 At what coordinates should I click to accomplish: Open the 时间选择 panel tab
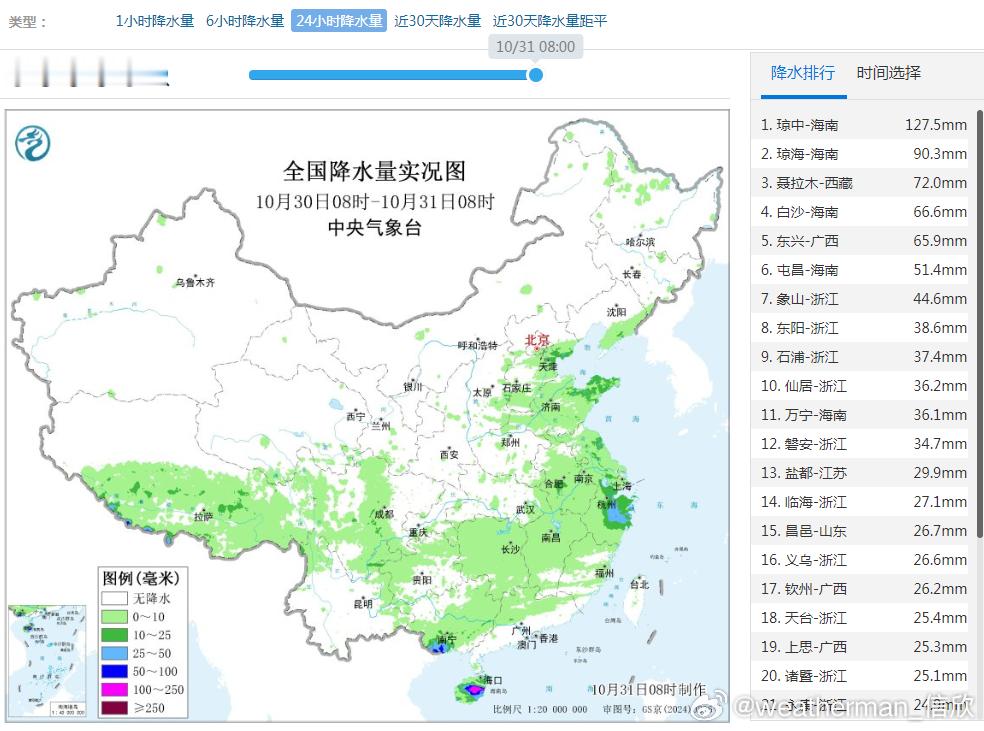coord(888,73)
